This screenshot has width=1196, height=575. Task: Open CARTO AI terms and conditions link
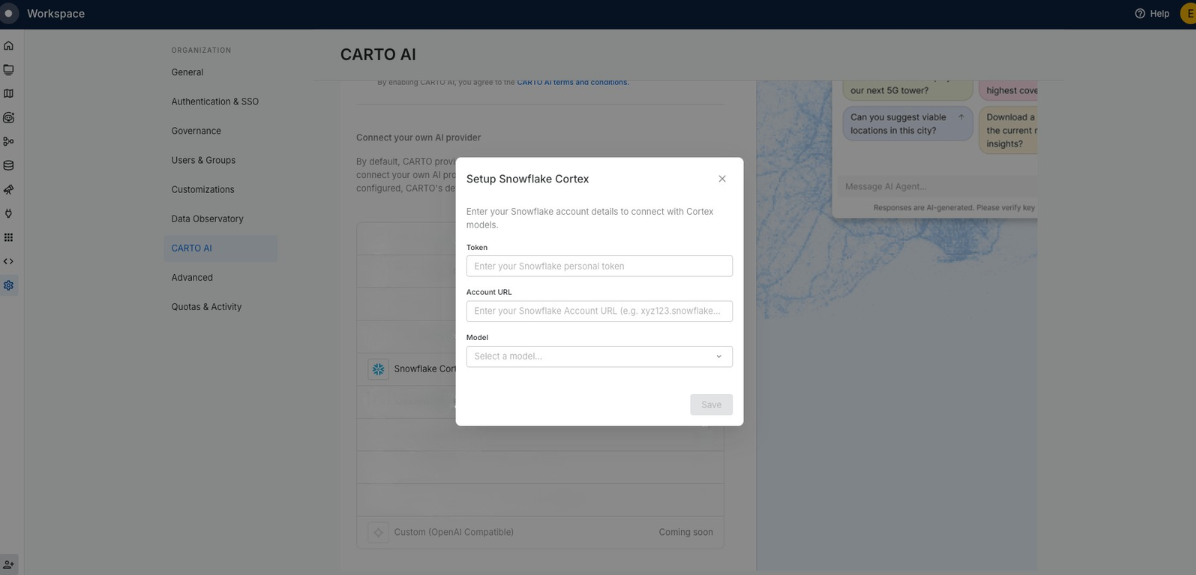[573, 82]
